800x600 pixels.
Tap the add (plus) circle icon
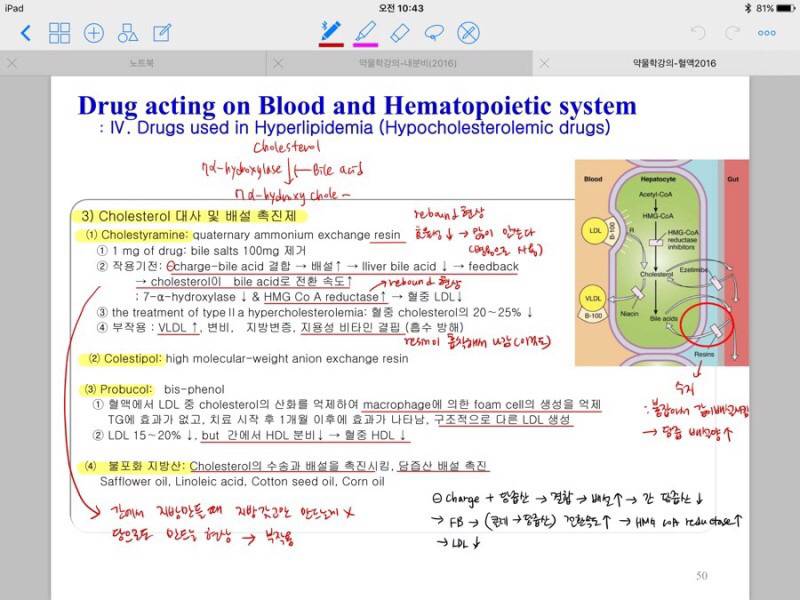pyautogui.click(x=94, y=32)
